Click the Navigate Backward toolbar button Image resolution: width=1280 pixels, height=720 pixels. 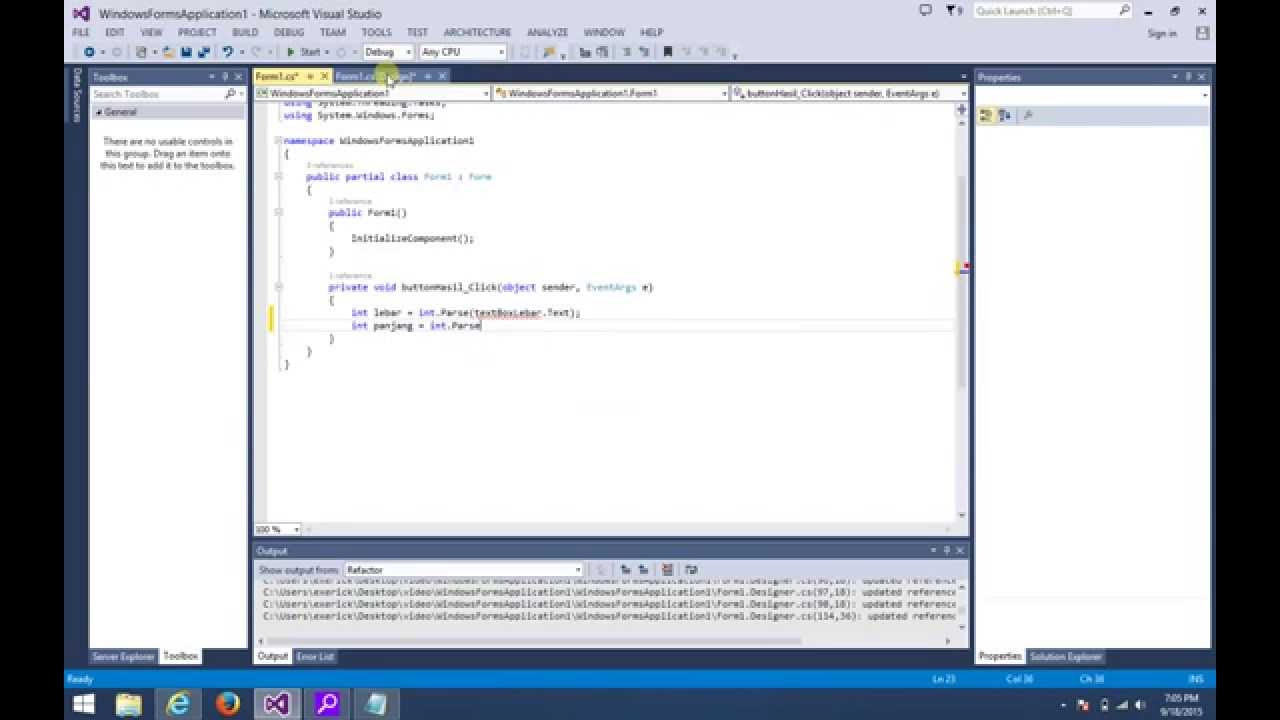[89, 52]
